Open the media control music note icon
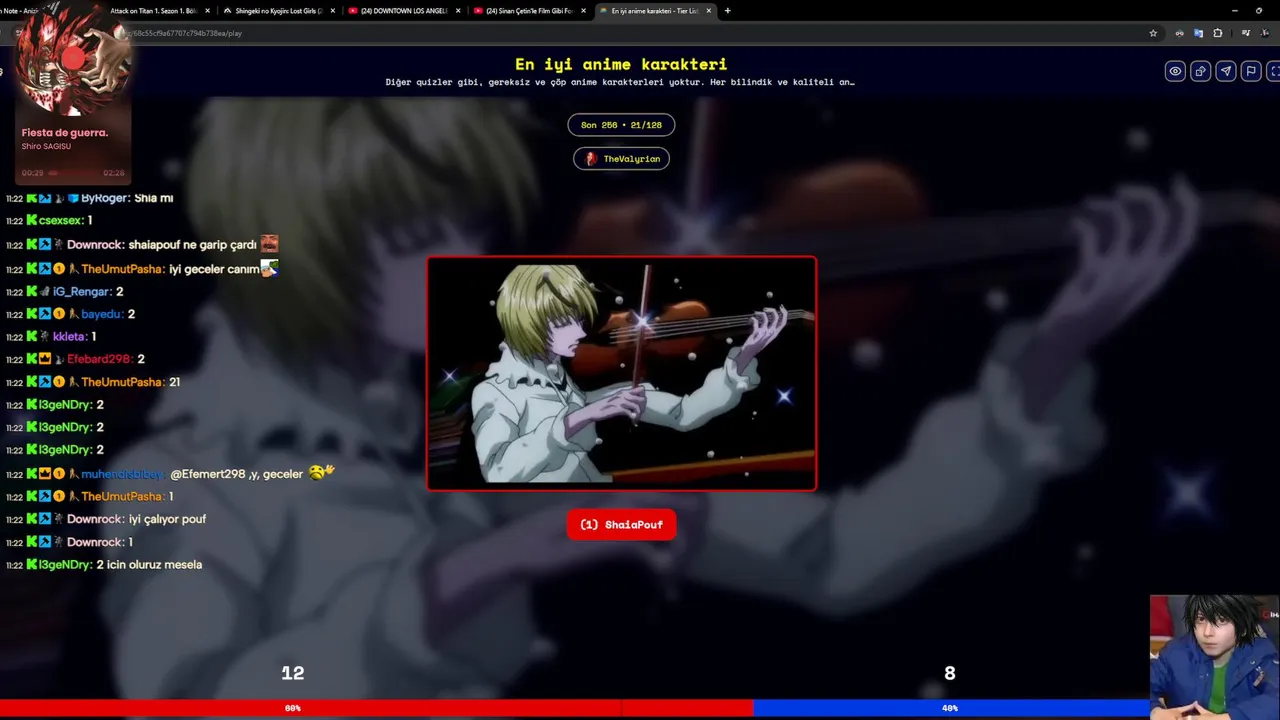The height and width of the screenshot is (720, 1280). click(x=1245, y=33)
